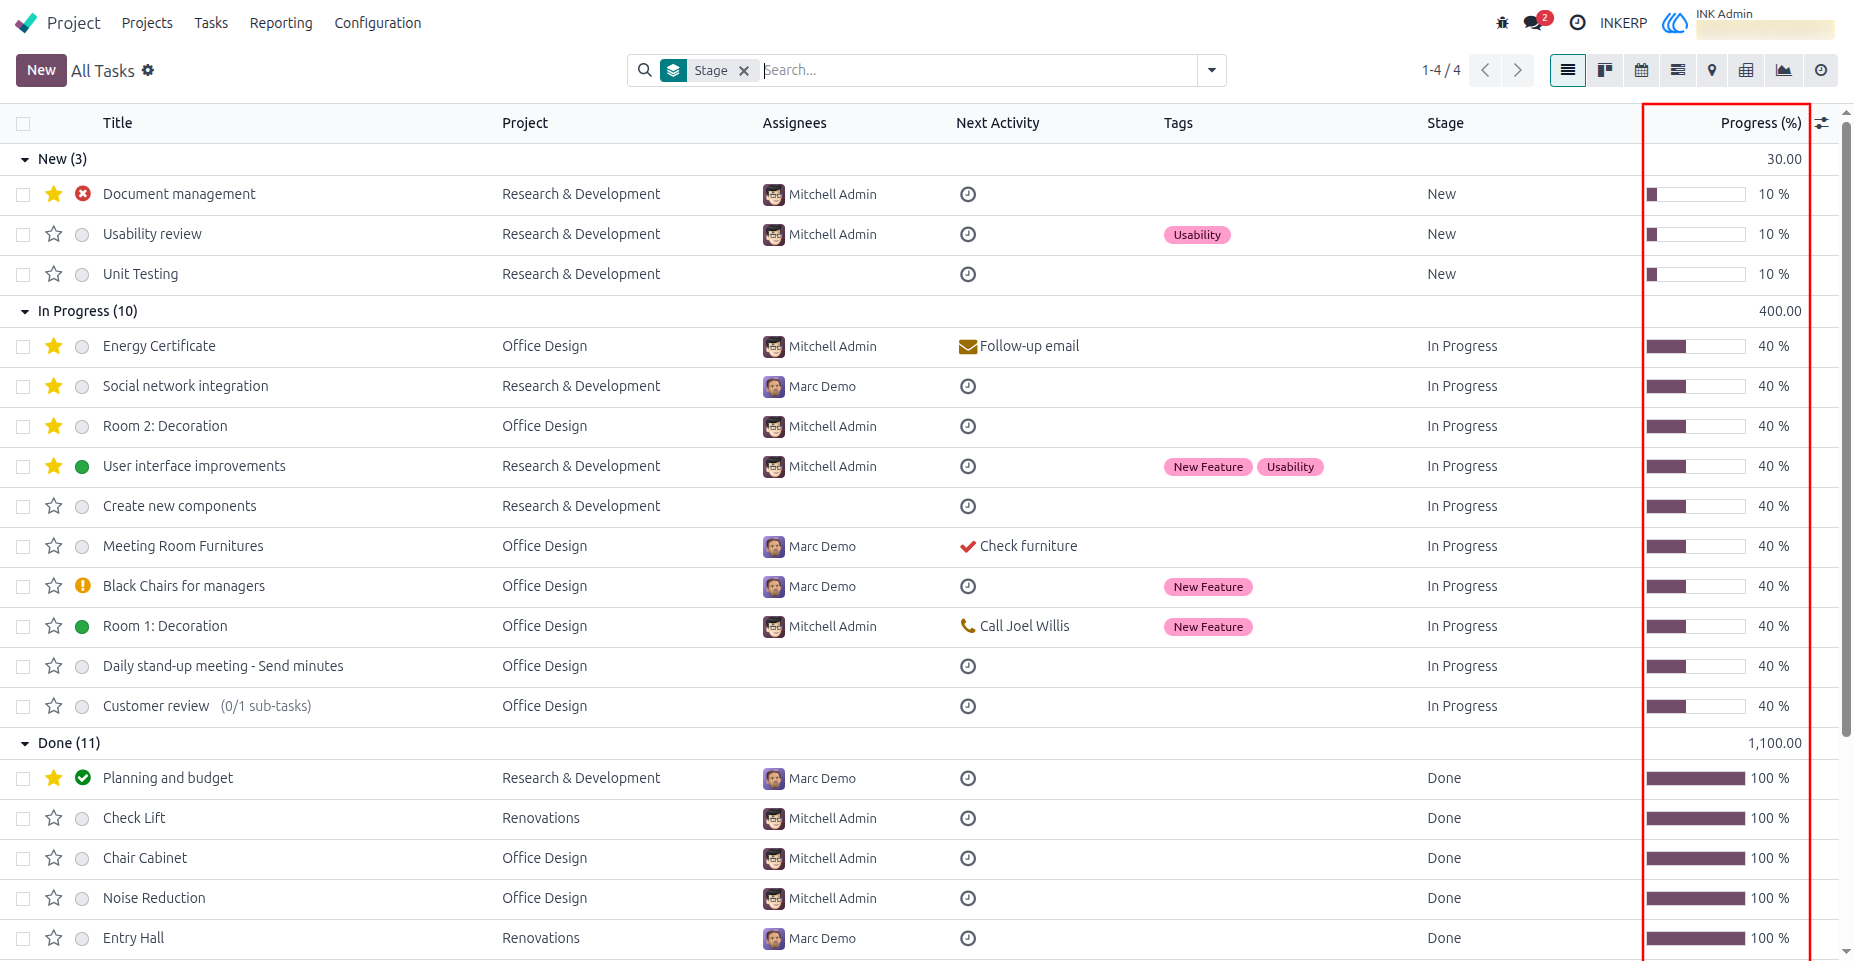Click the New task button
Image resolution: width=1854 pixels, height=961 pixels.
41,70
